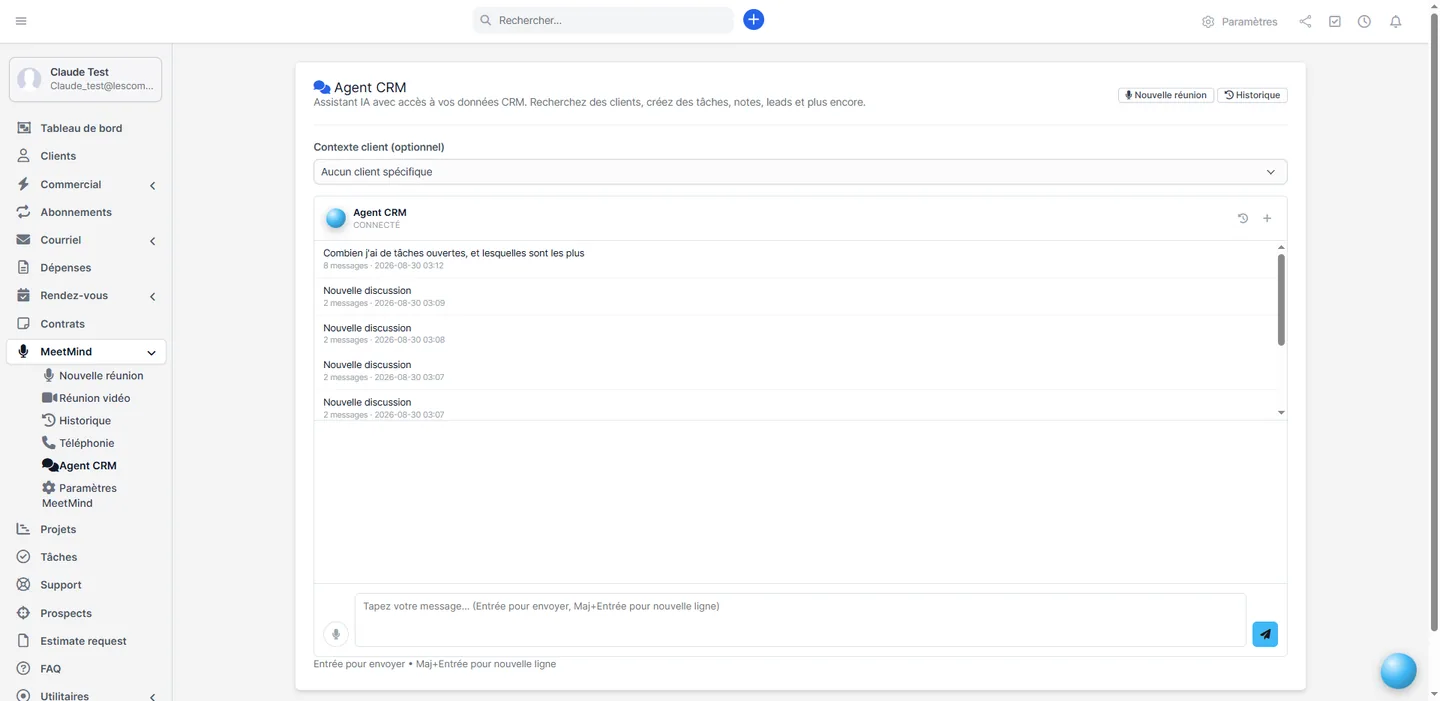Open Projets in sidebar
Viewport: 1440px width, 701px height.
[58, 529]
